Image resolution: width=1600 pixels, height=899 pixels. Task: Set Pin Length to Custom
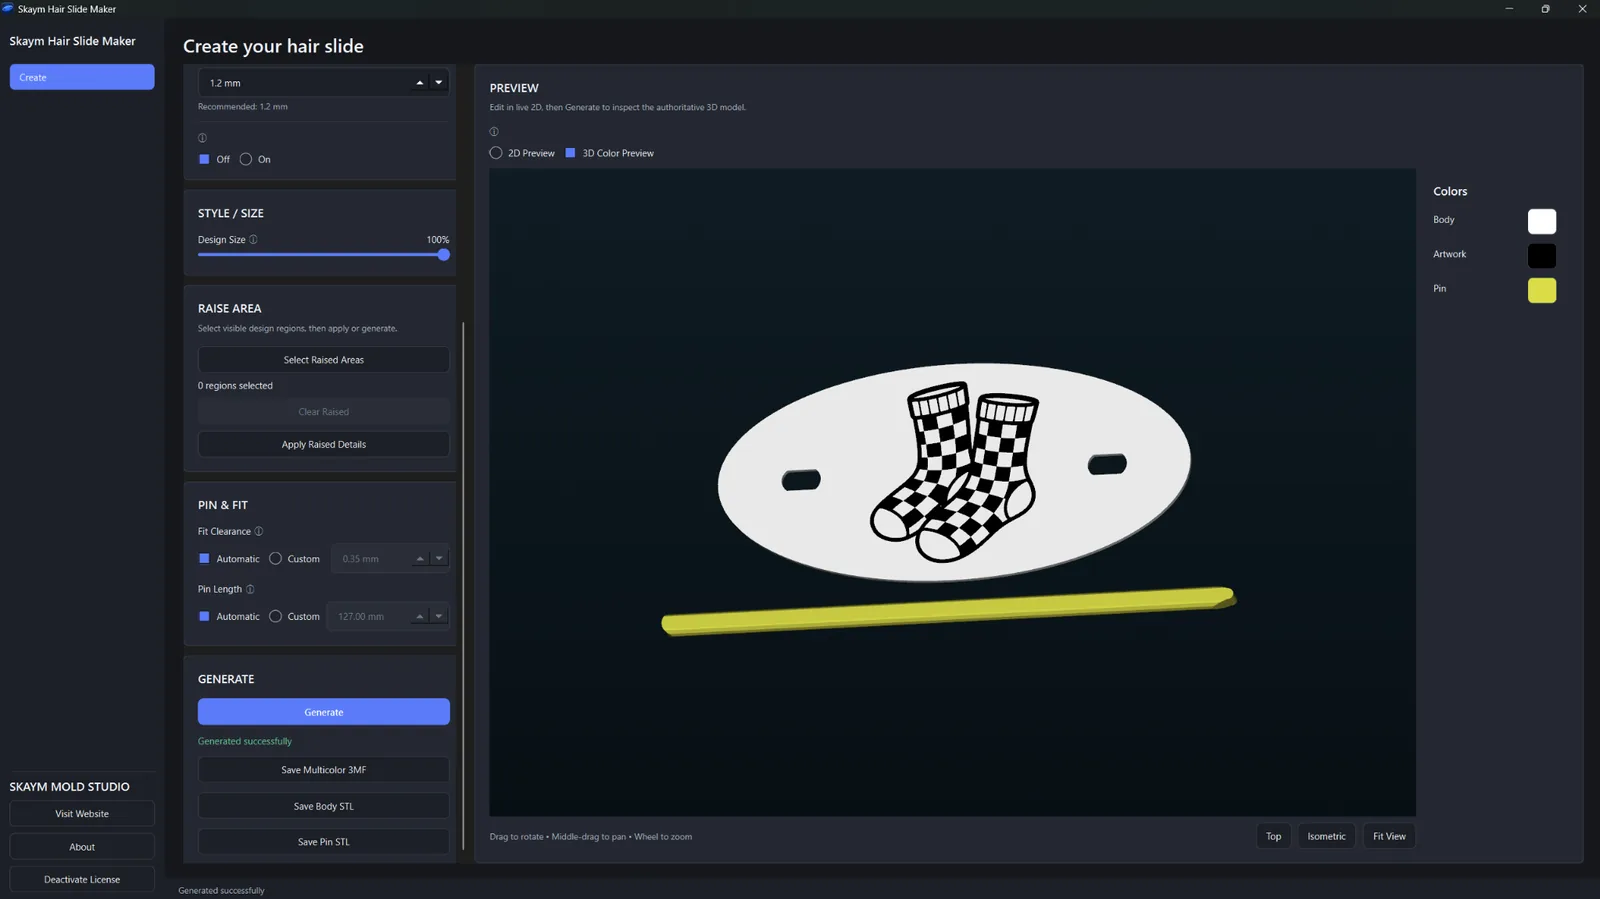pyautogui.click(x=294, y=617)
